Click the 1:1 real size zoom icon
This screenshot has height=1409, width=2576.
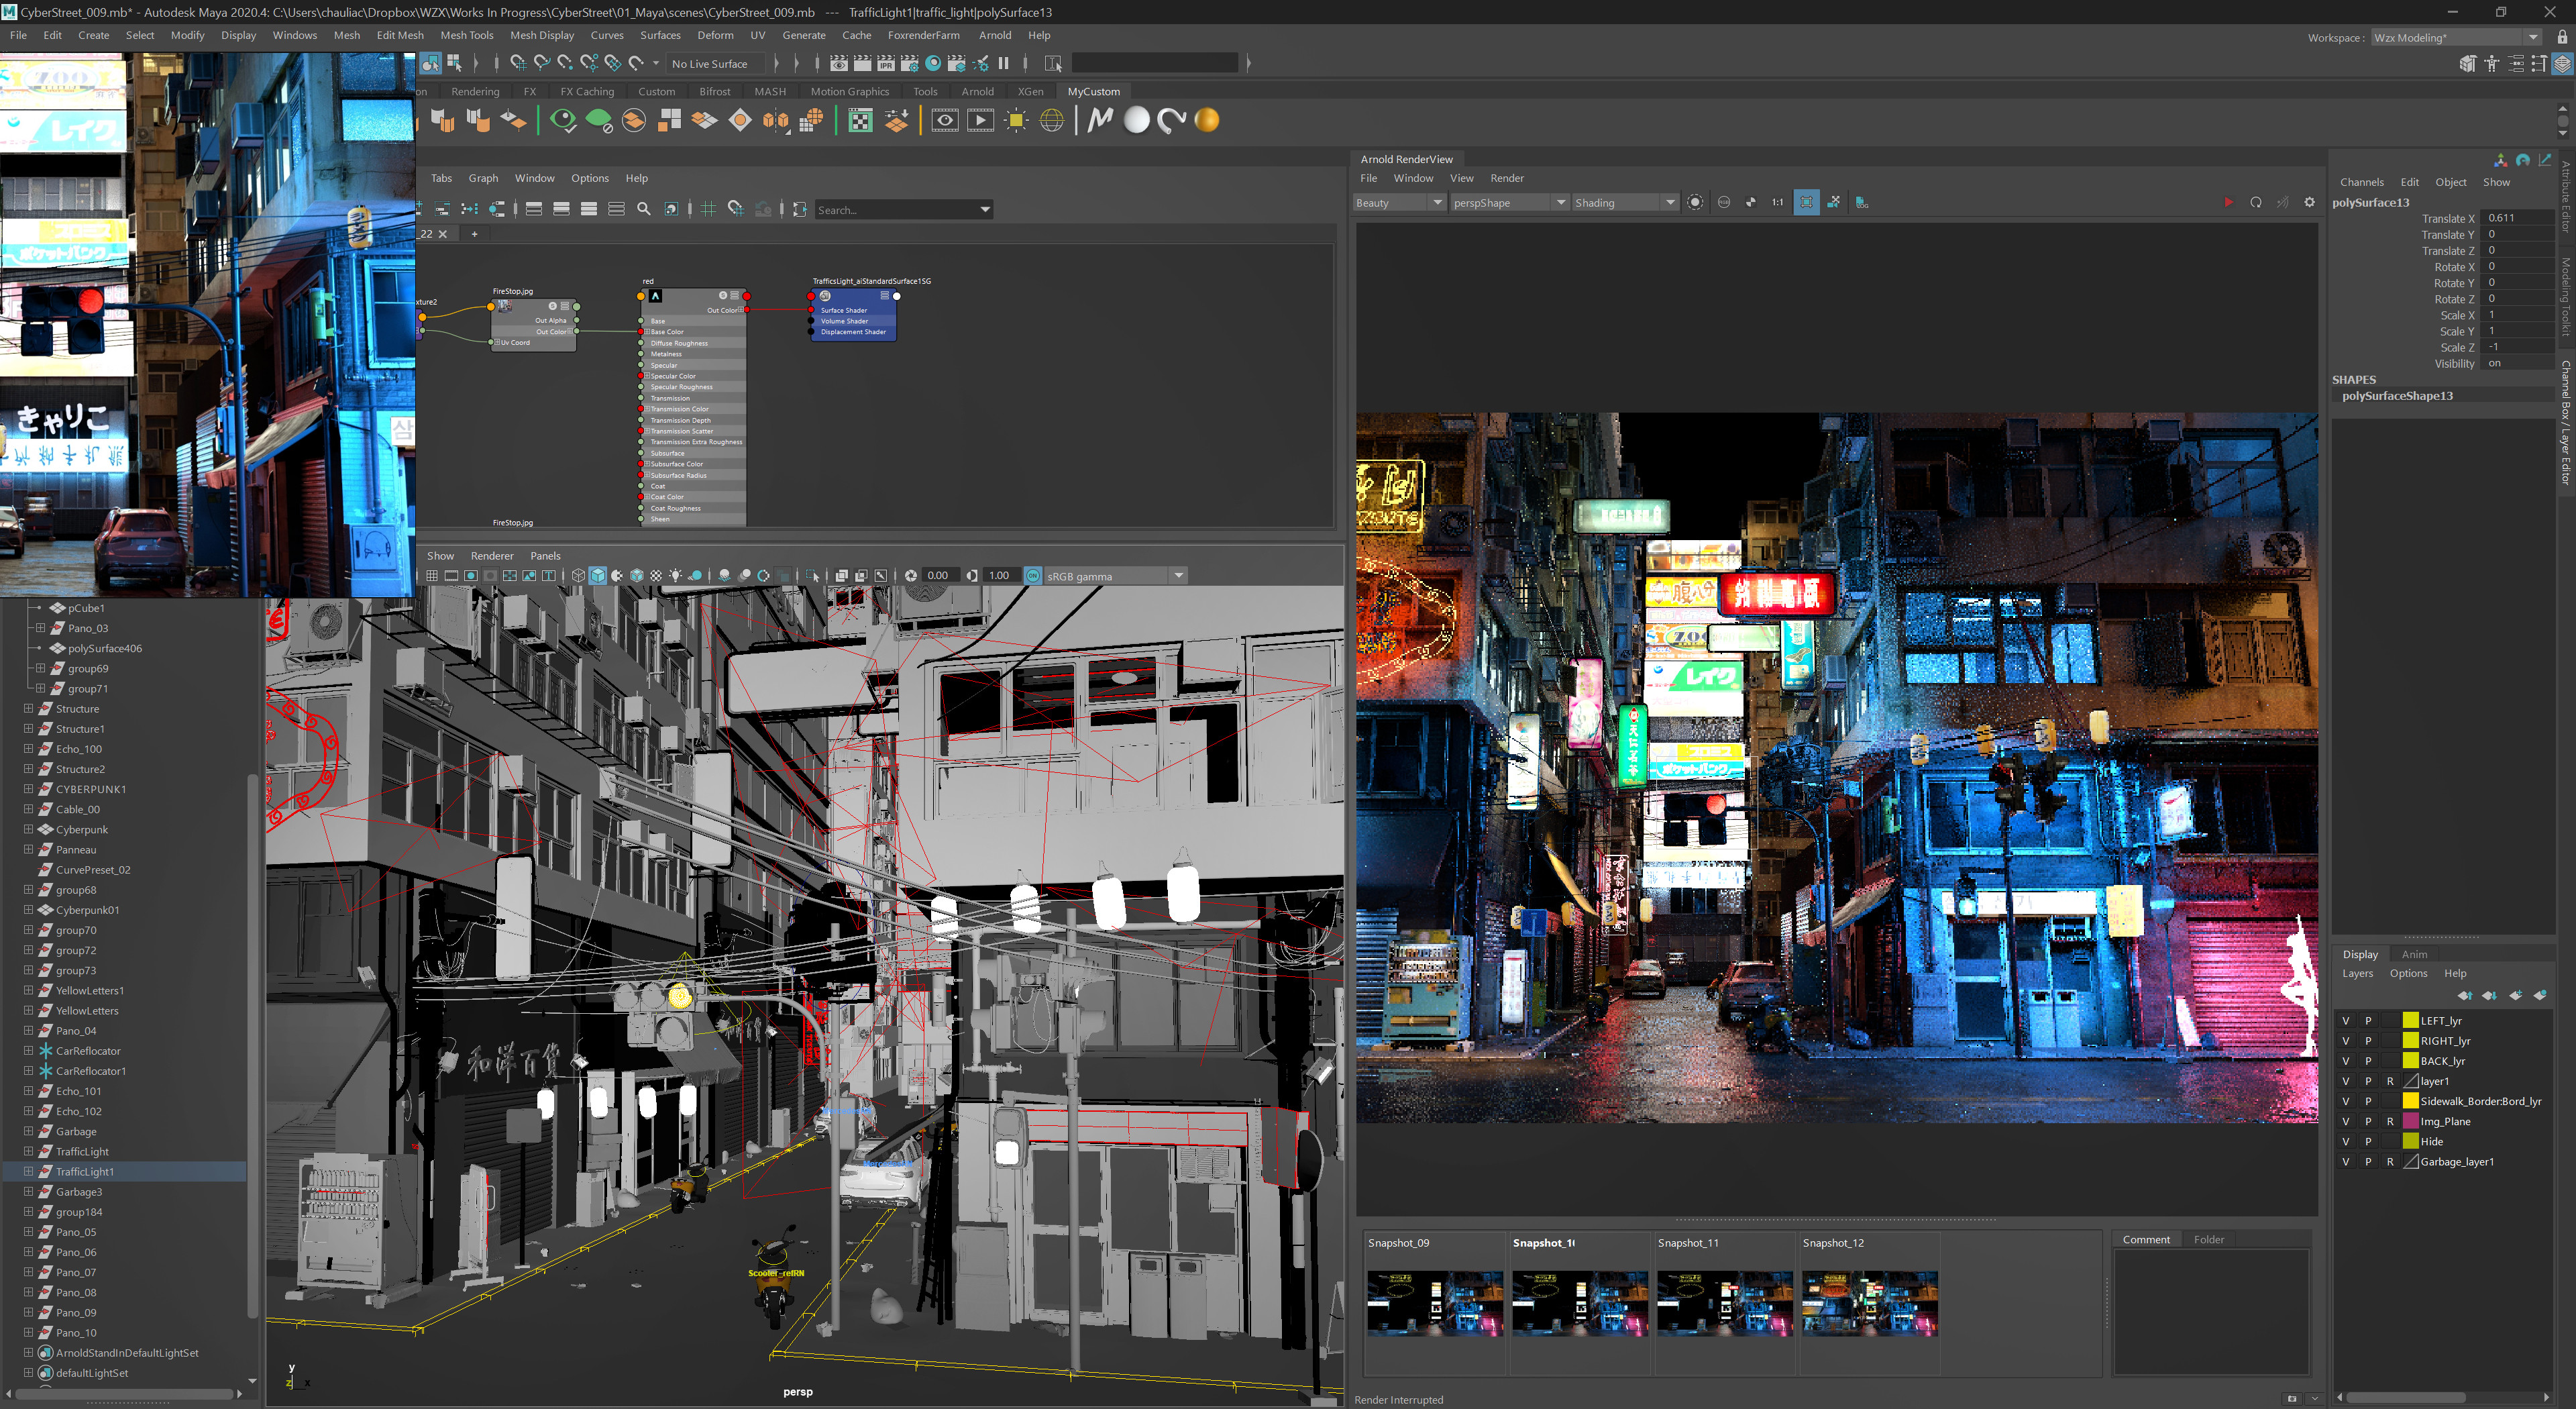click(x=1777, y=202)
